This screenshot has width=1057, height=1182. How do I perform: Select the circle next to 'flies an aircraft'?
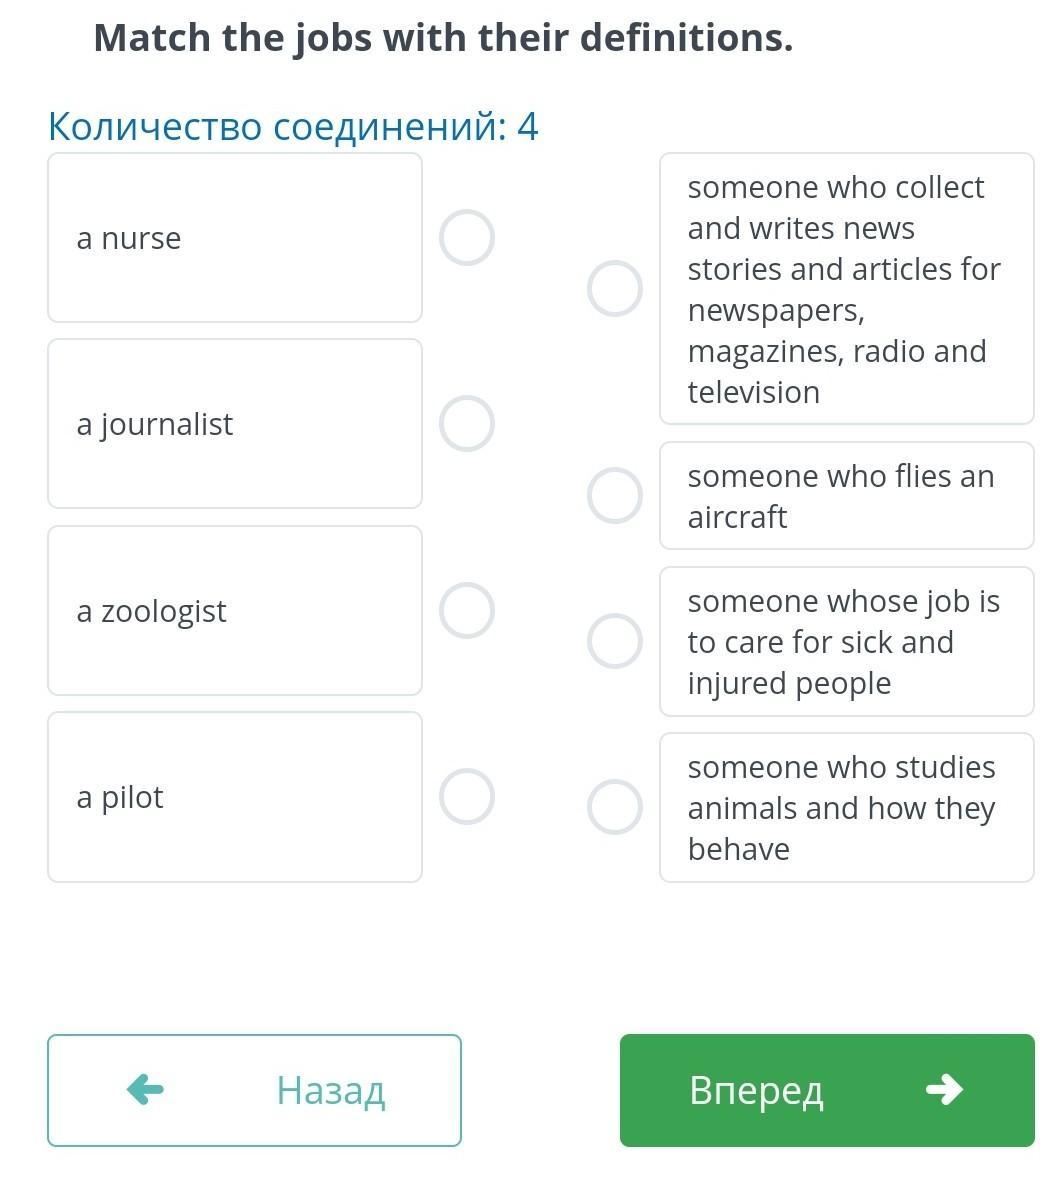615,496
